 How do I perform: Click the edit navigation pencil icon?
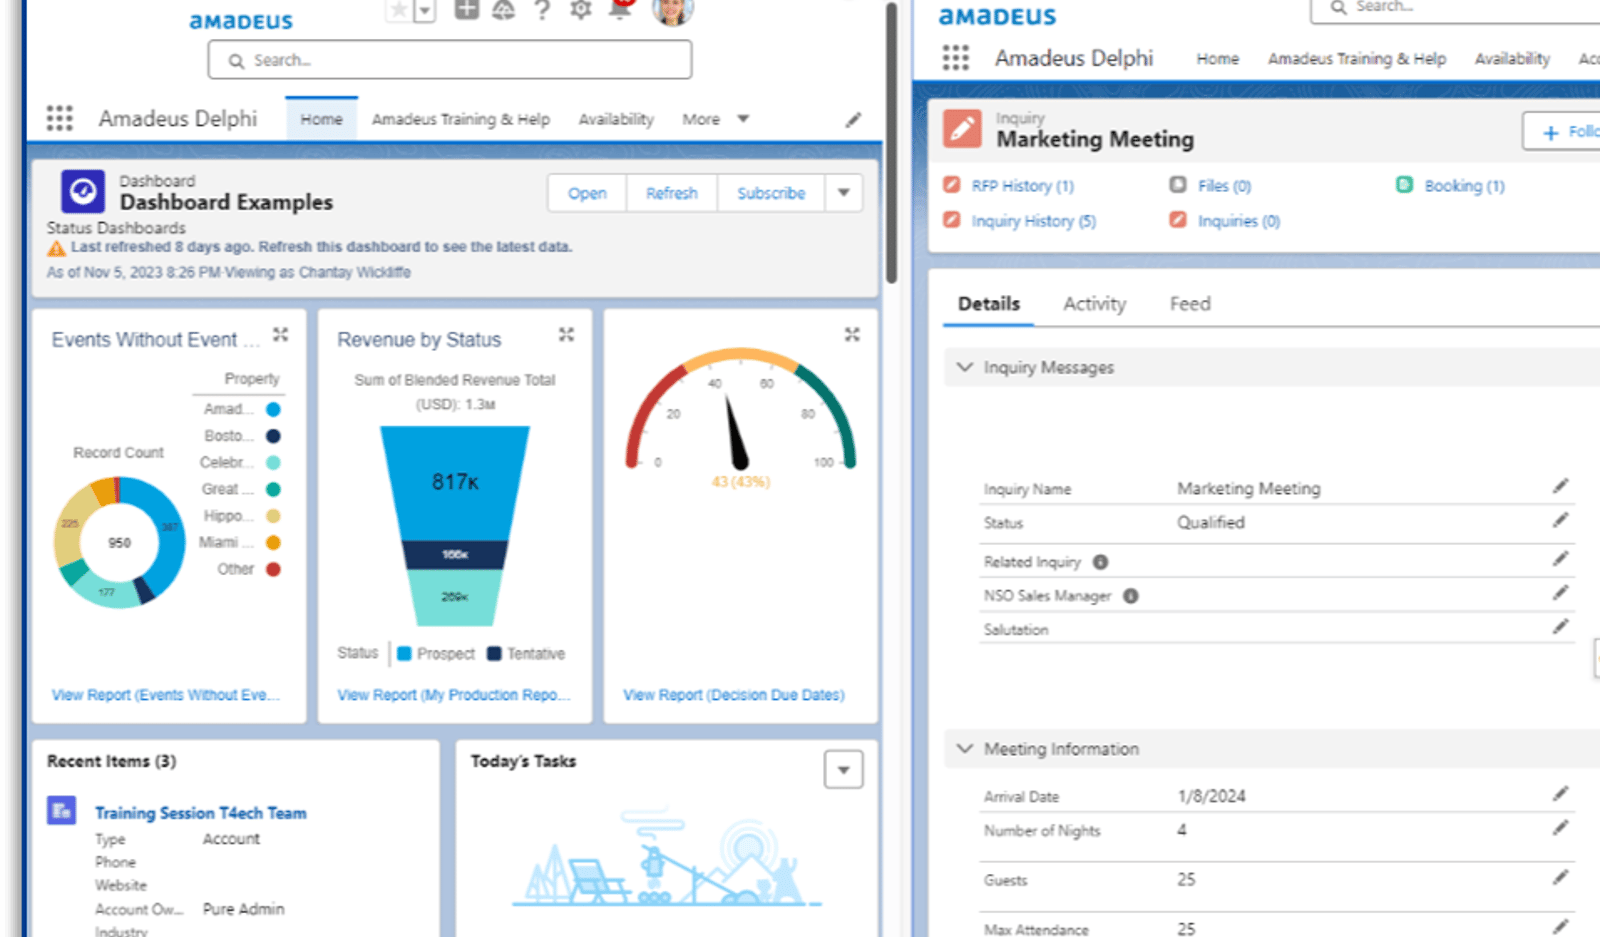coord(853,120)
